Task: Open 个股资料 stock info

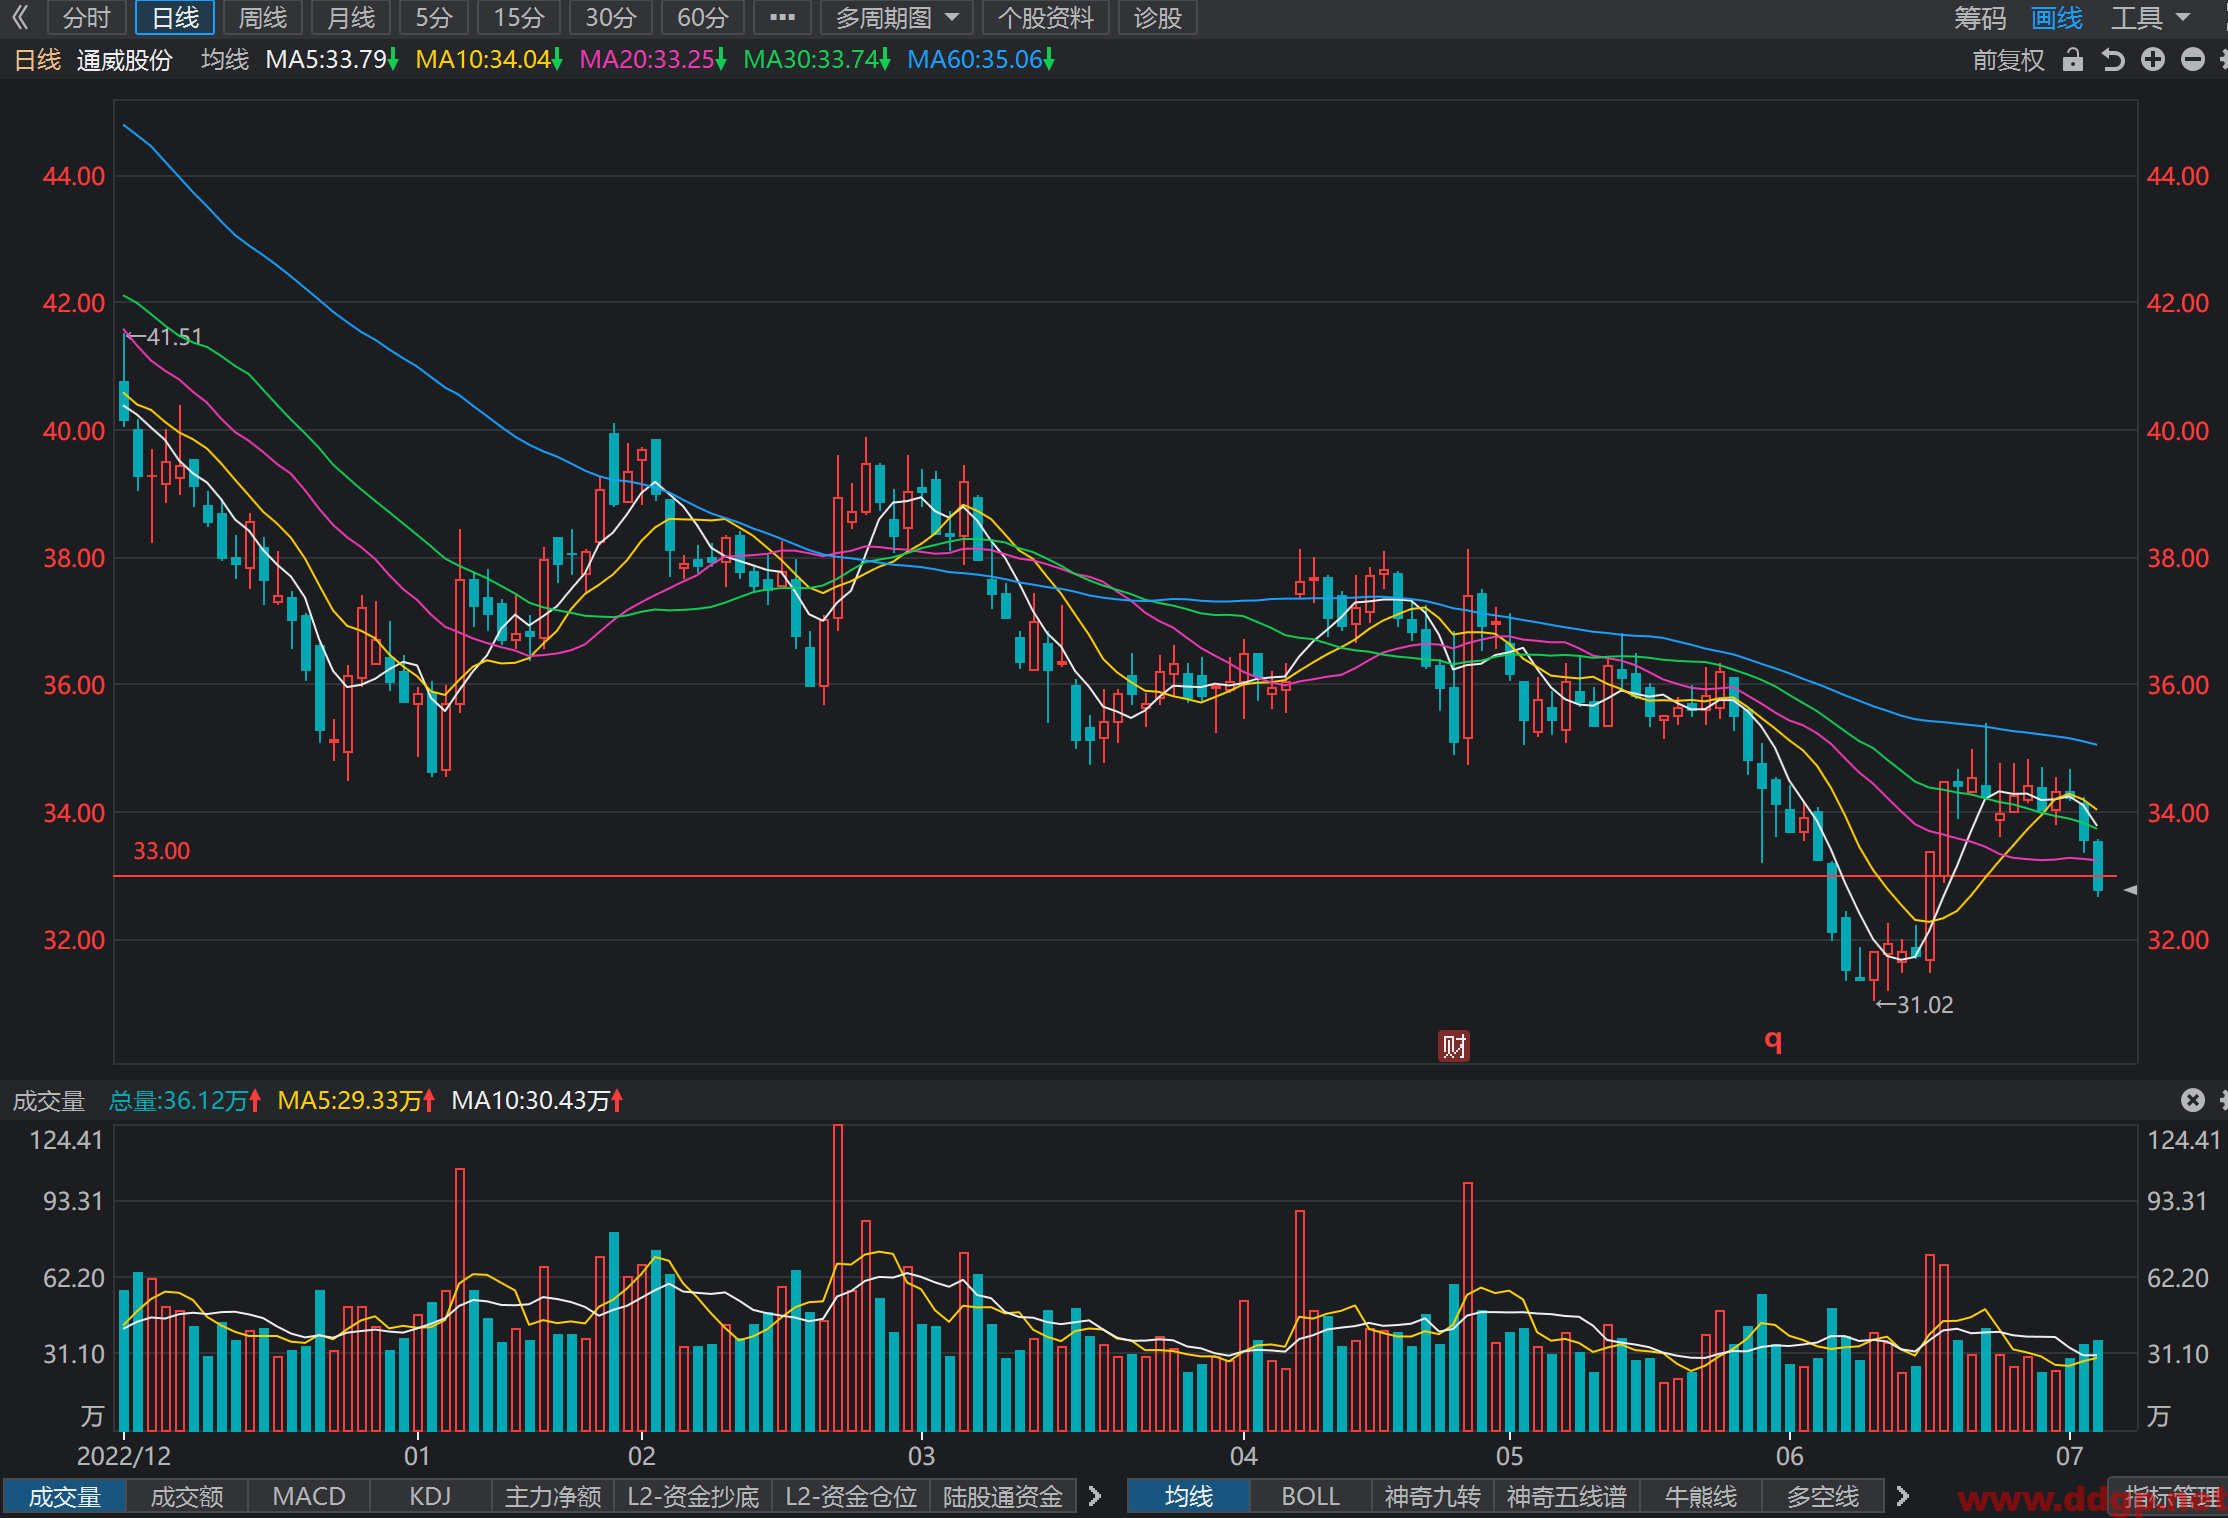Action: coord(1046,17)
